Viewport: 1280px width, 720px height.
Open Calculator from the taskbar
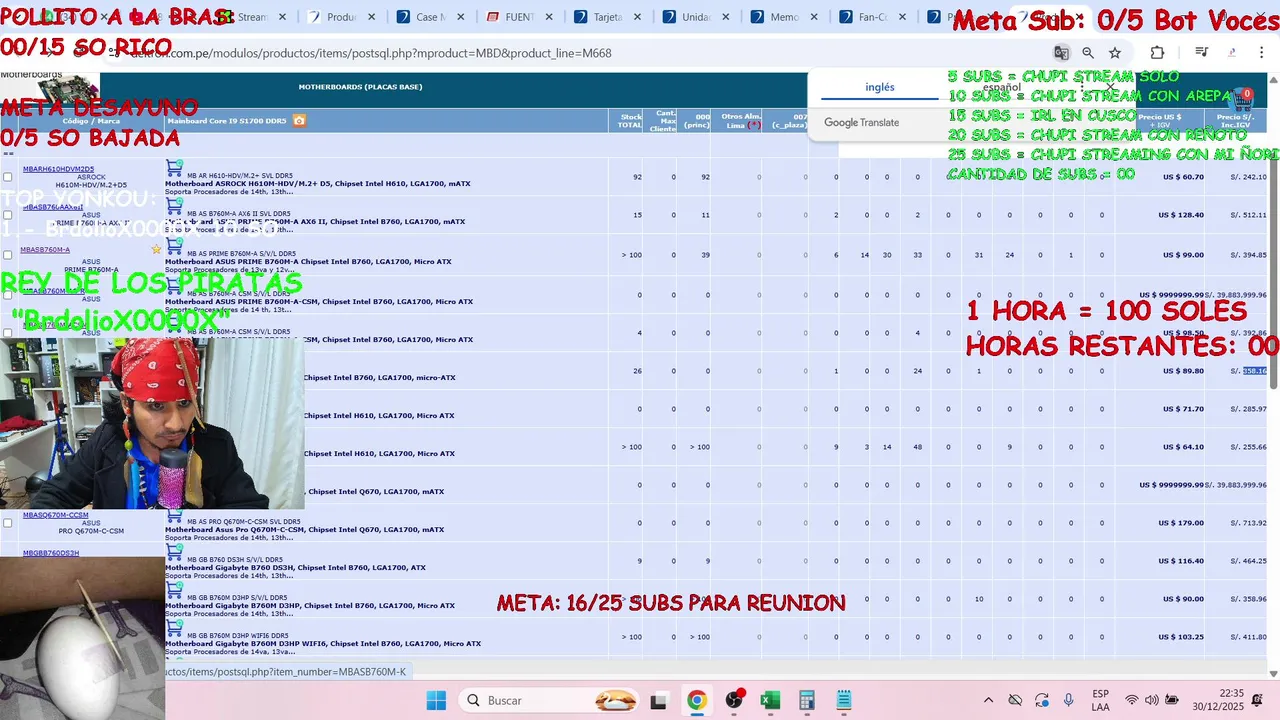(x=807, y=700)
